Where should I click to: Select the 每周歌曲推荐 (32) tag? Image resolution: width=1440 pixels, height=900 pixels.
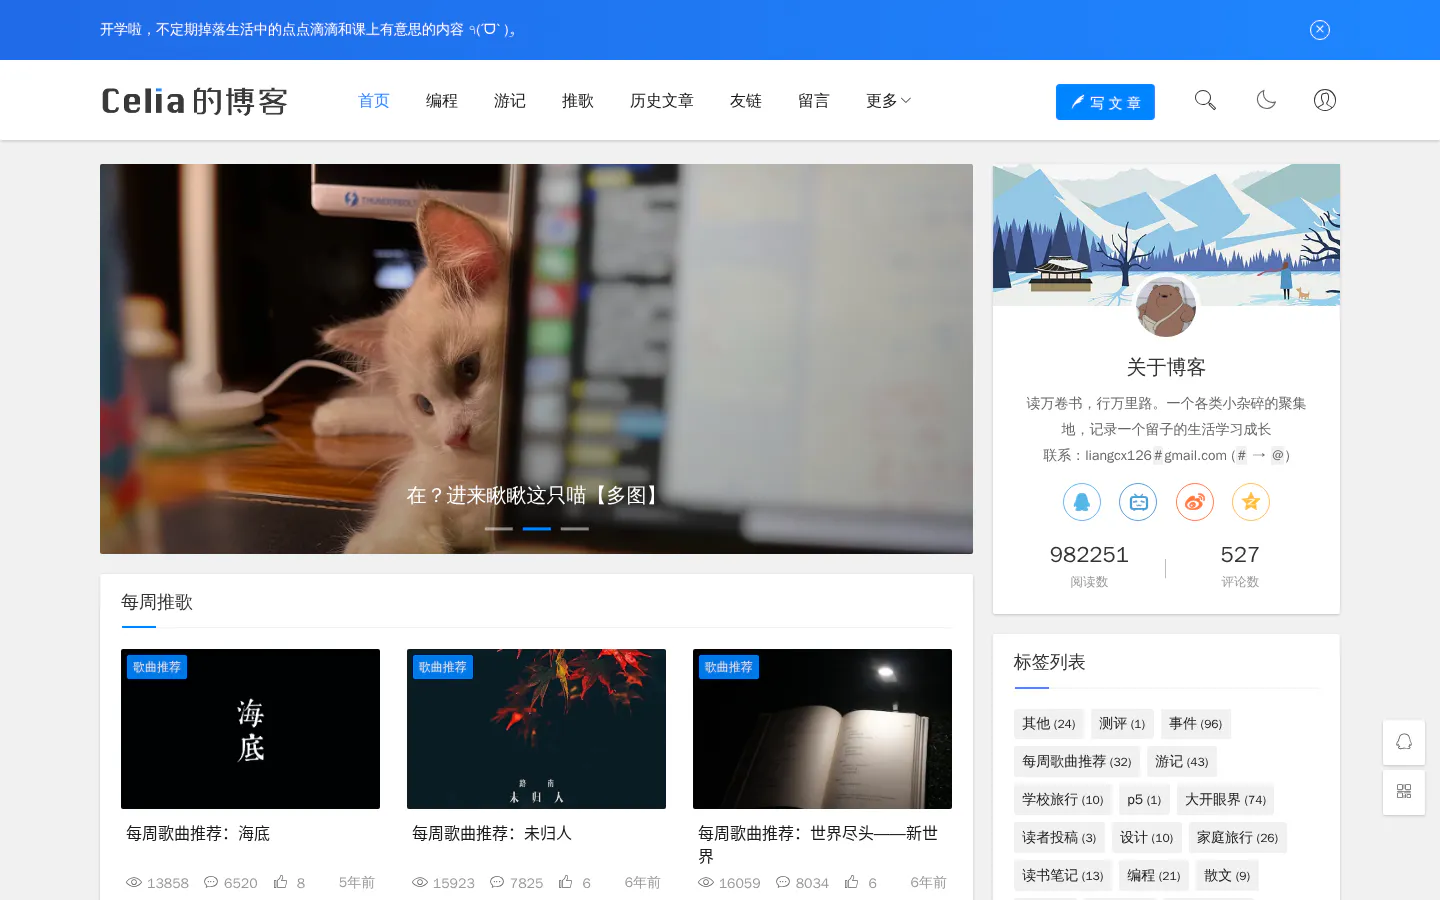pyautogui.click(x=1077, y=762)
